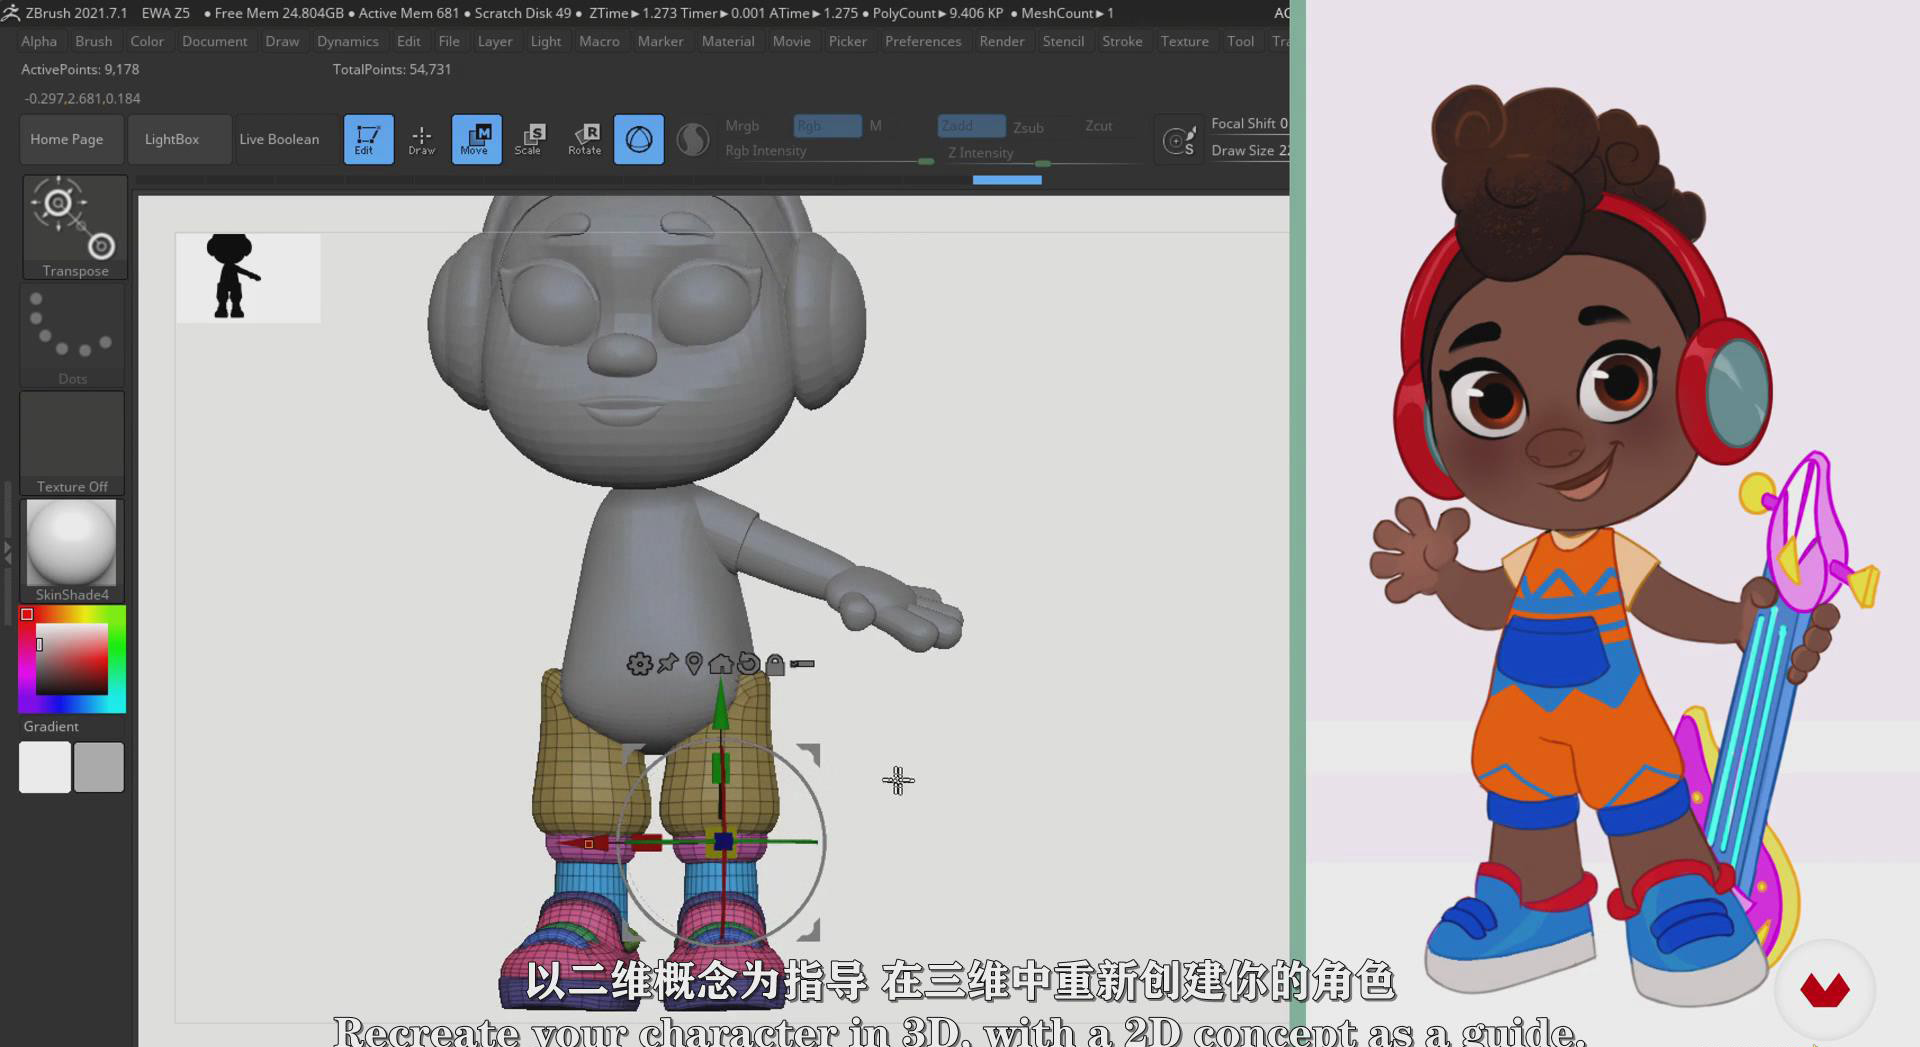This screenshot has width=1920, height=1047.
Task: Open the Dots stroke type picker
Action: click(72, 336)
